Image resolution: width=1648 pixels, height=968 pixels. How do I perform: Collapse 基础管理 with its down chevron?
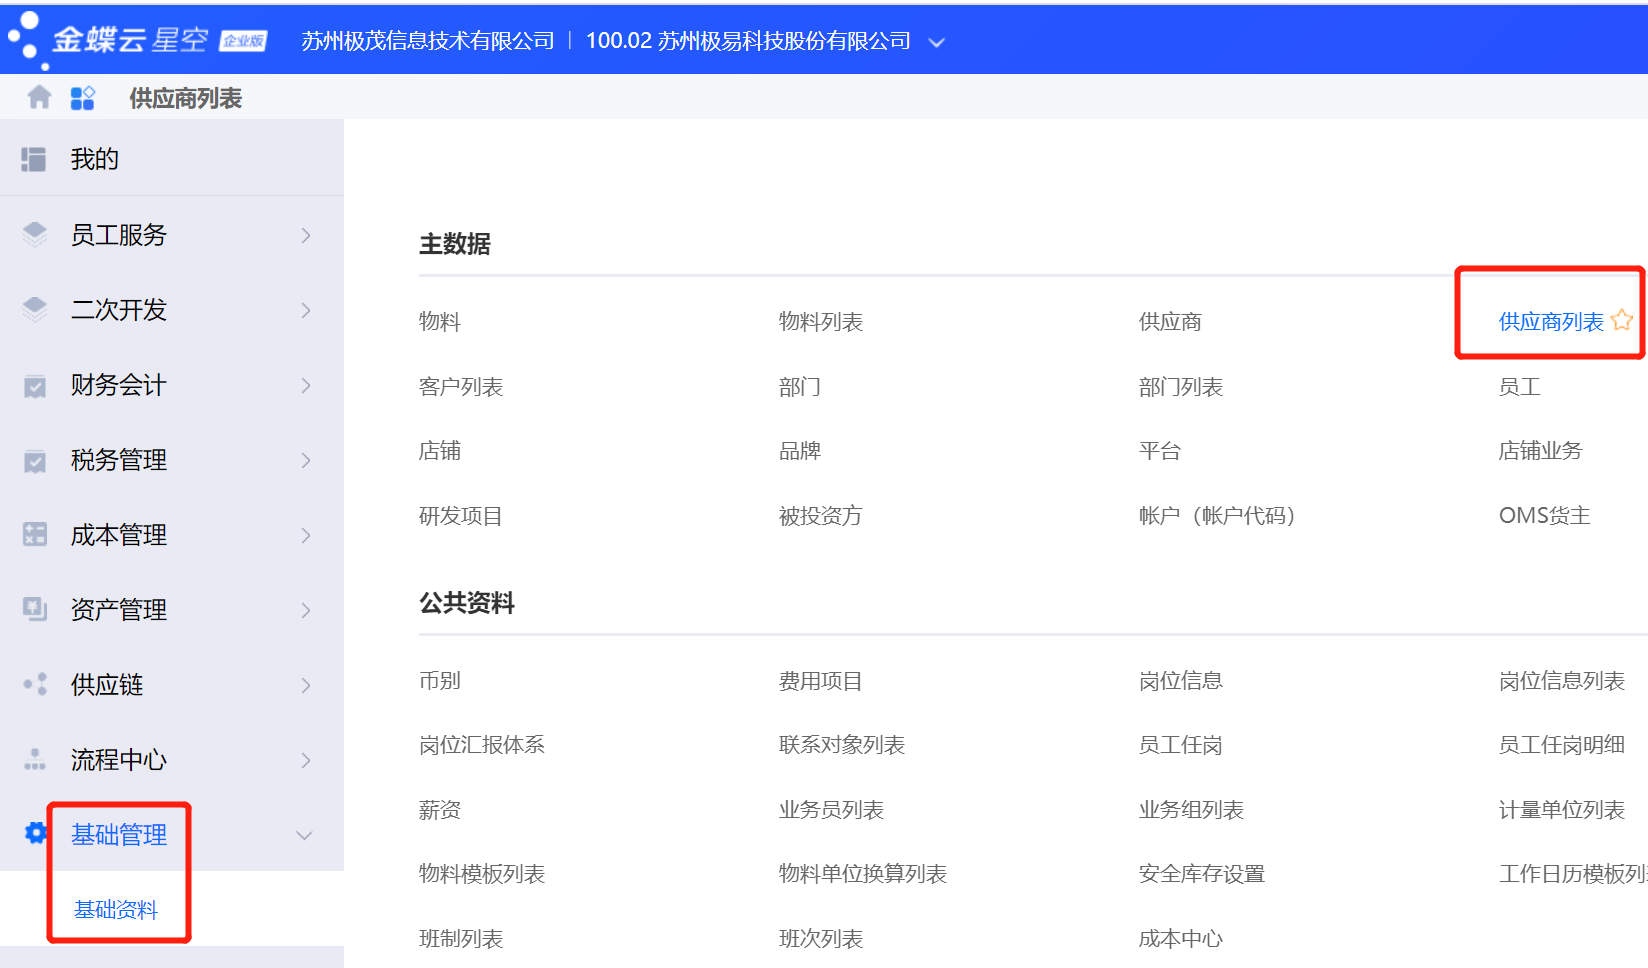pyautogui.click(x=304, y=835)
